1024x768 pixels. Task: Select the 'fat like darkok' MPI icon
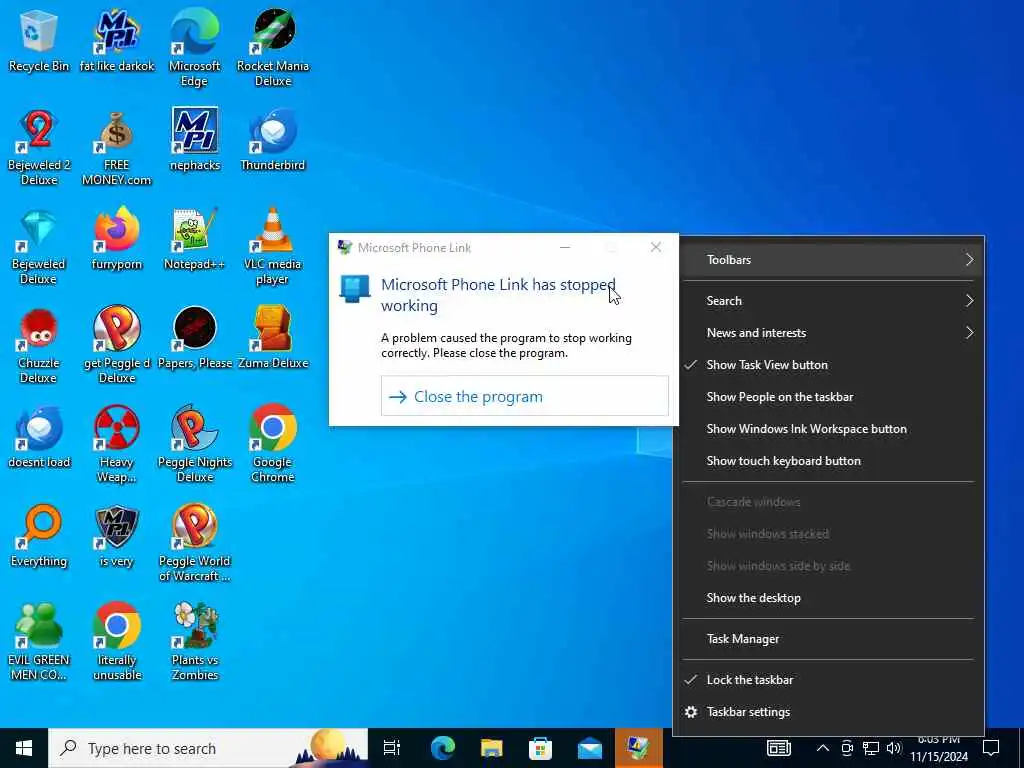point(117,40)
